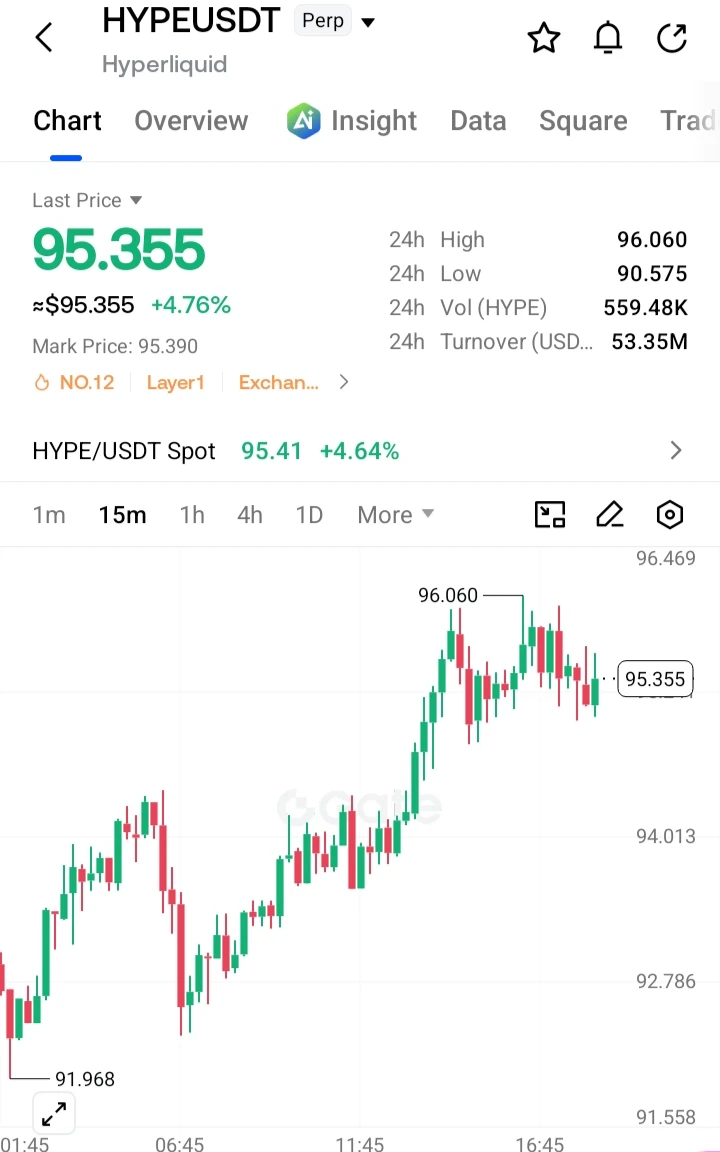720x1152 pixels.
Task: Tap the 92.786 price axis label
Action: 665,981
